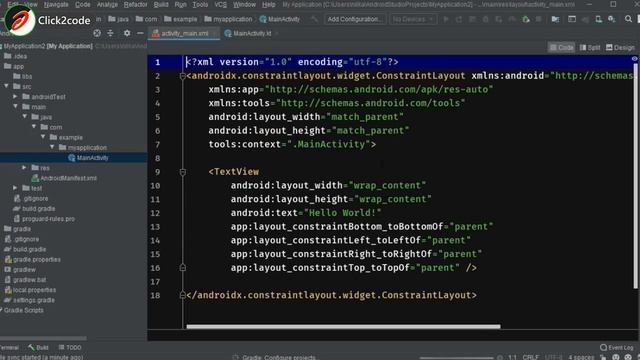
Task: Click the CRLF line separator in status bar
Action: tap(531, 357)
